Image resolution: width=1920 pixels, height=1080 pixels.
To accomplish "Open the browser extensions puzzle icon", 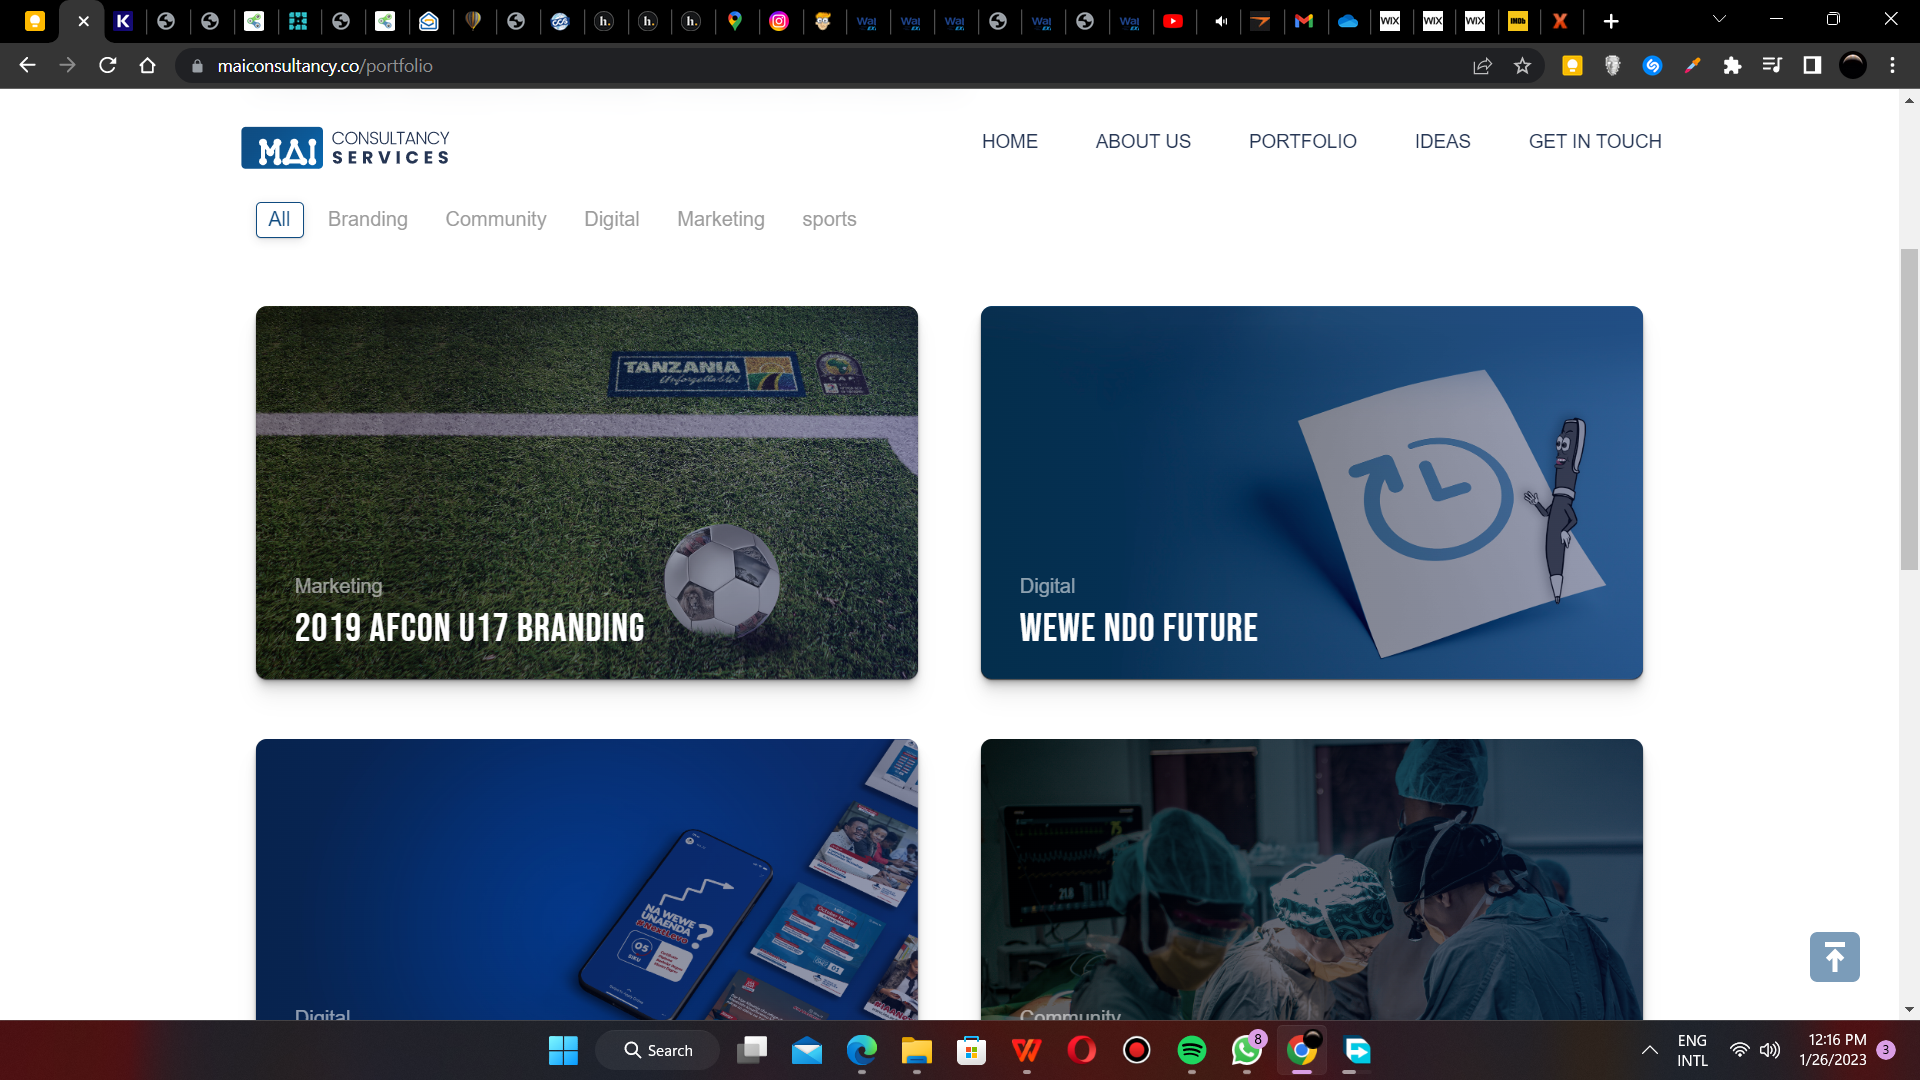I will coord(1732,66).
